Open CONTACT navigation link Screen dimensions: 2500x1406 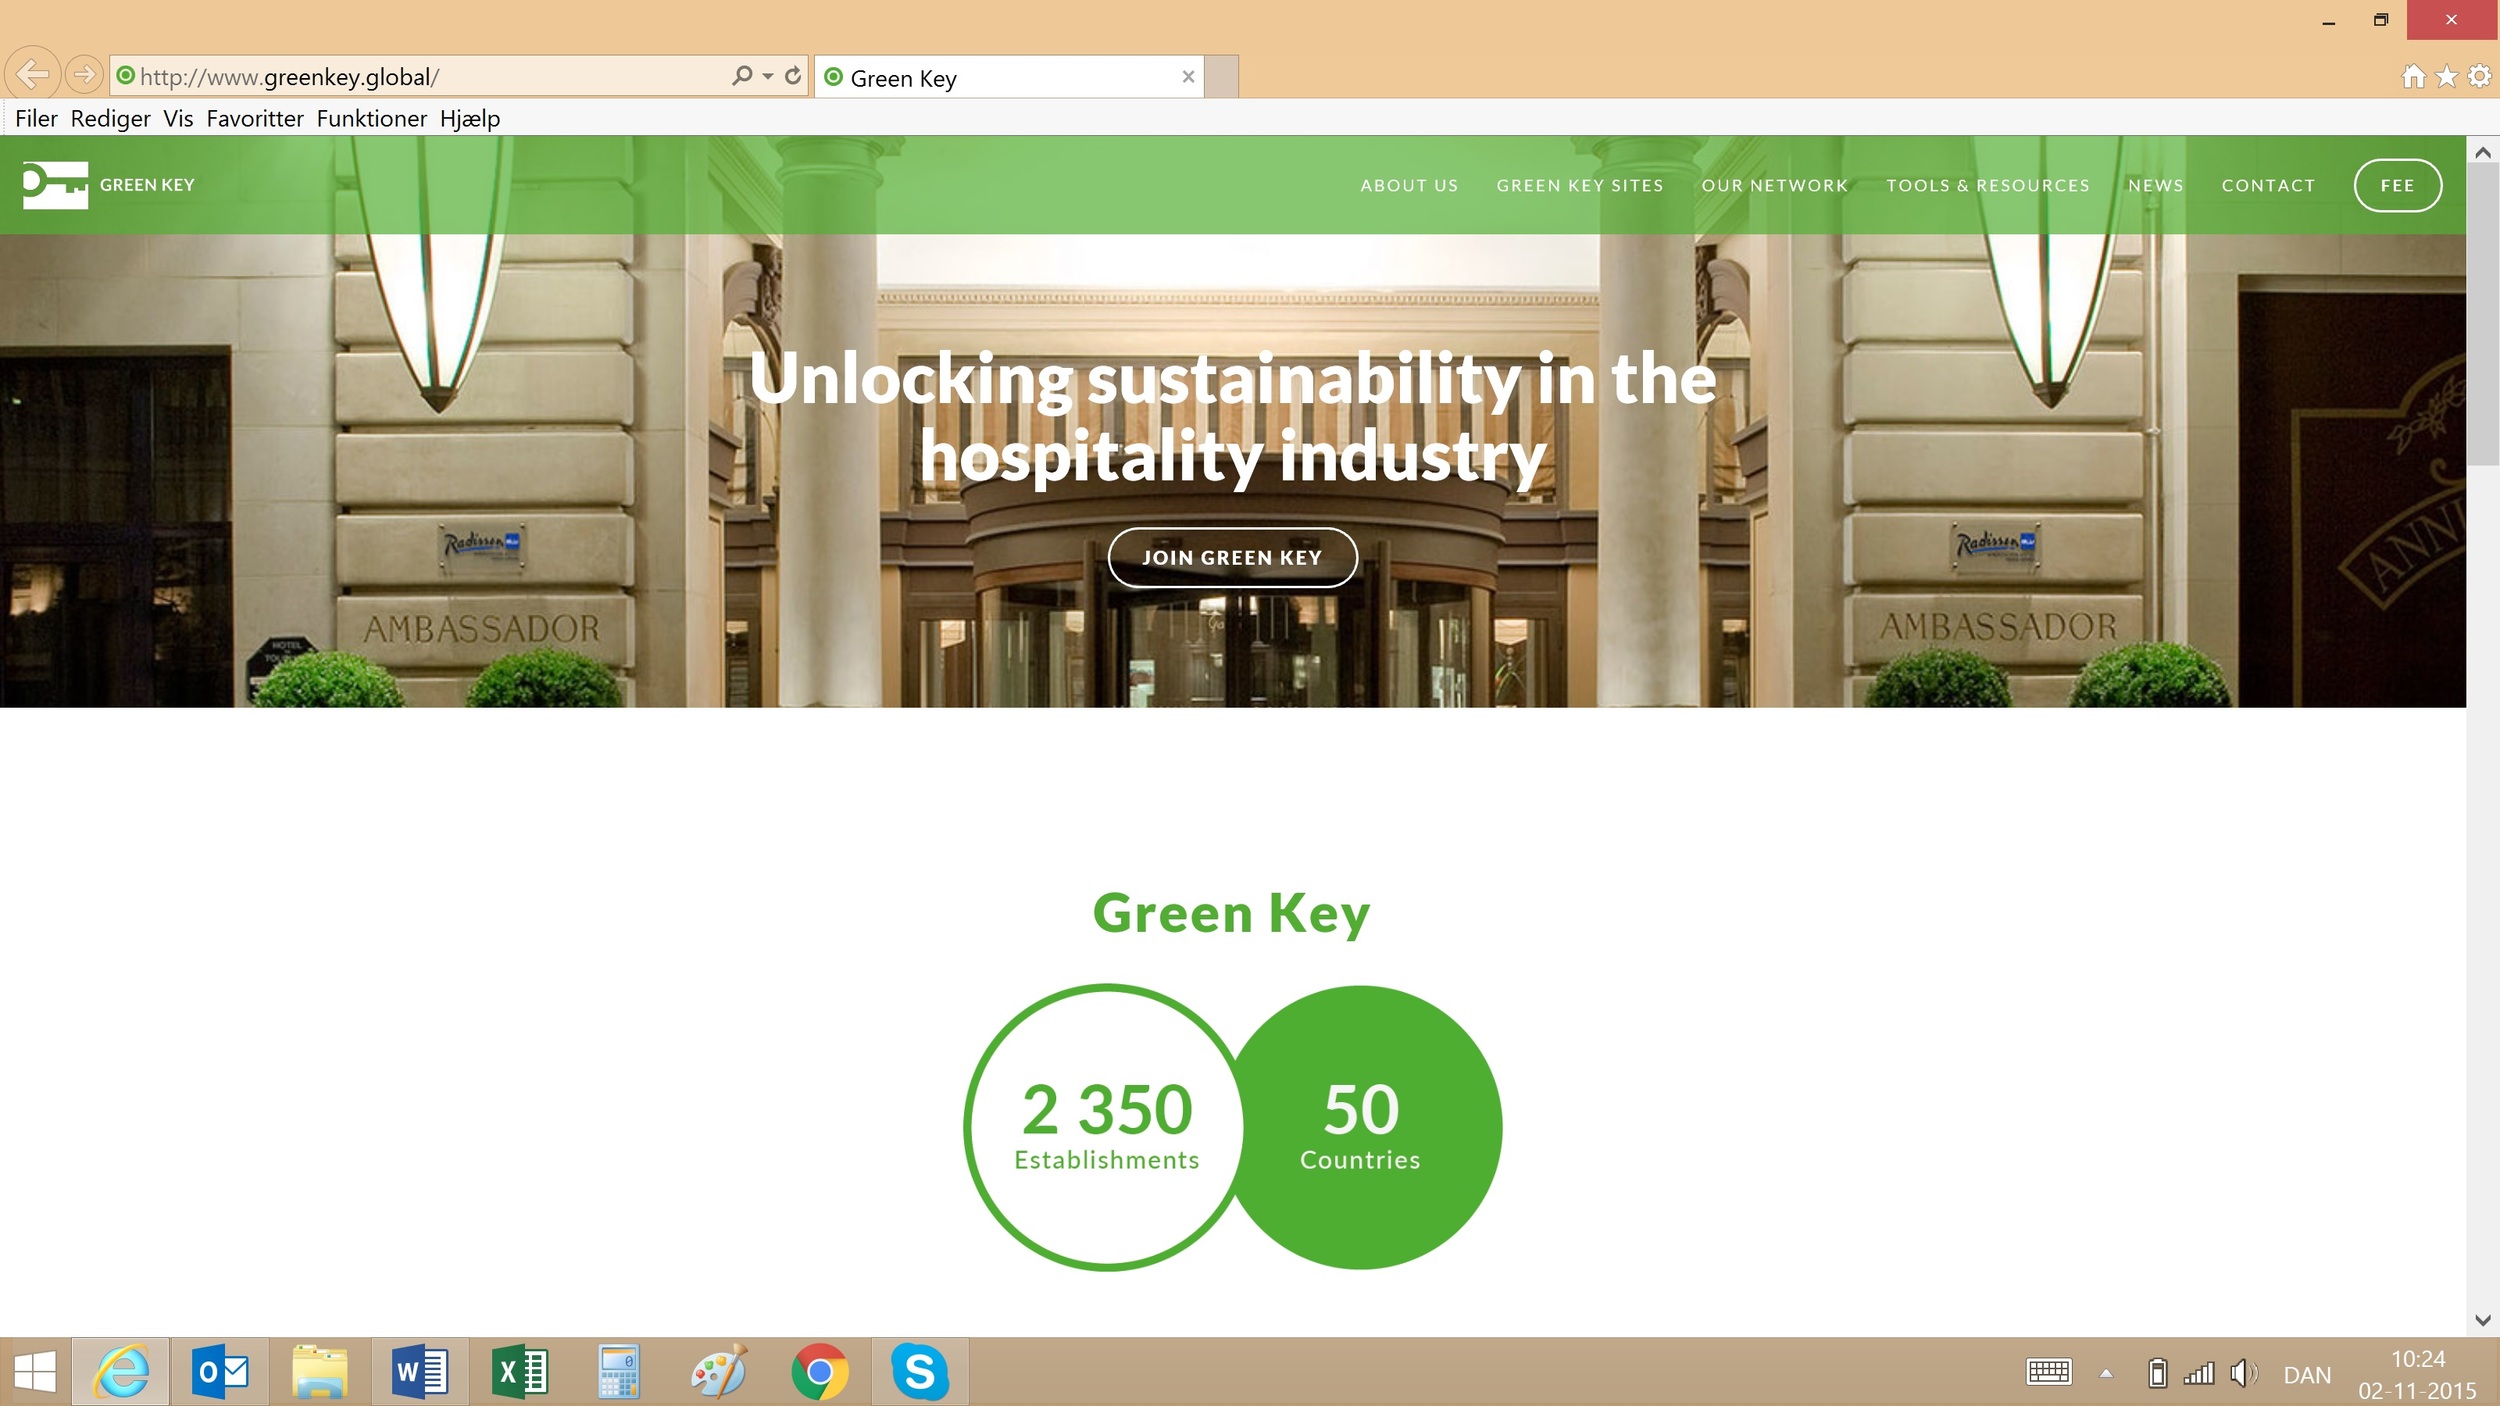2268,186
